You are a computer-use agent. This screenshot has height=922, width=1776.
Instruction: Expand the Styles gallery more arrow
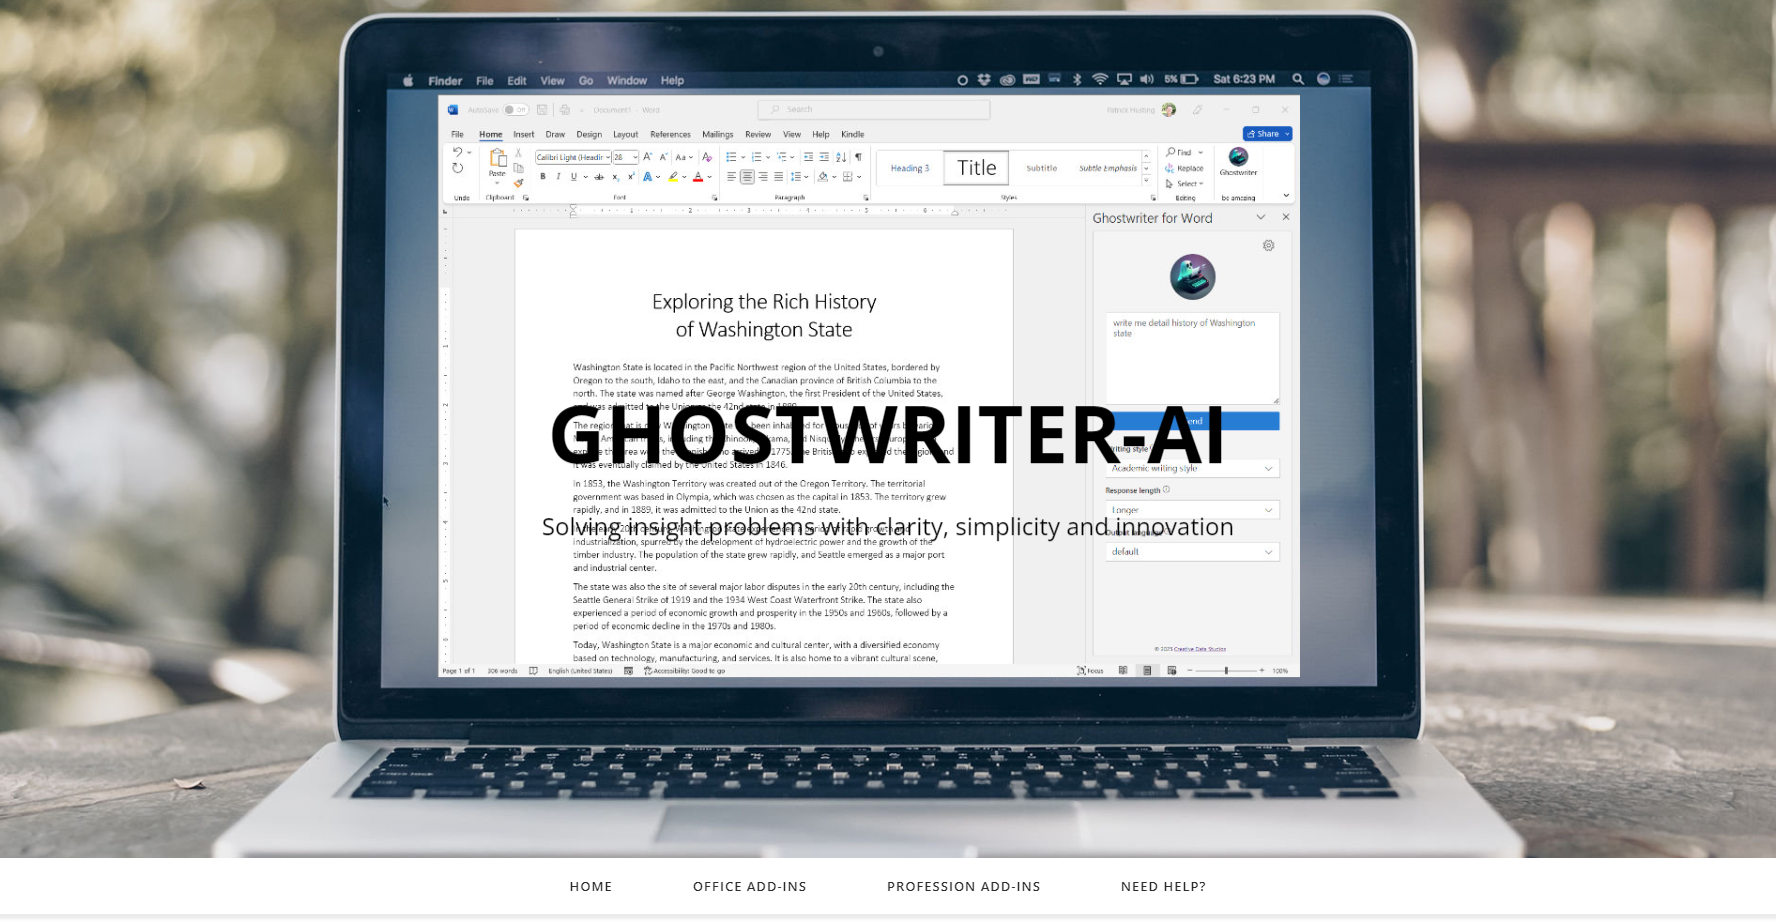click(1146, 181)
